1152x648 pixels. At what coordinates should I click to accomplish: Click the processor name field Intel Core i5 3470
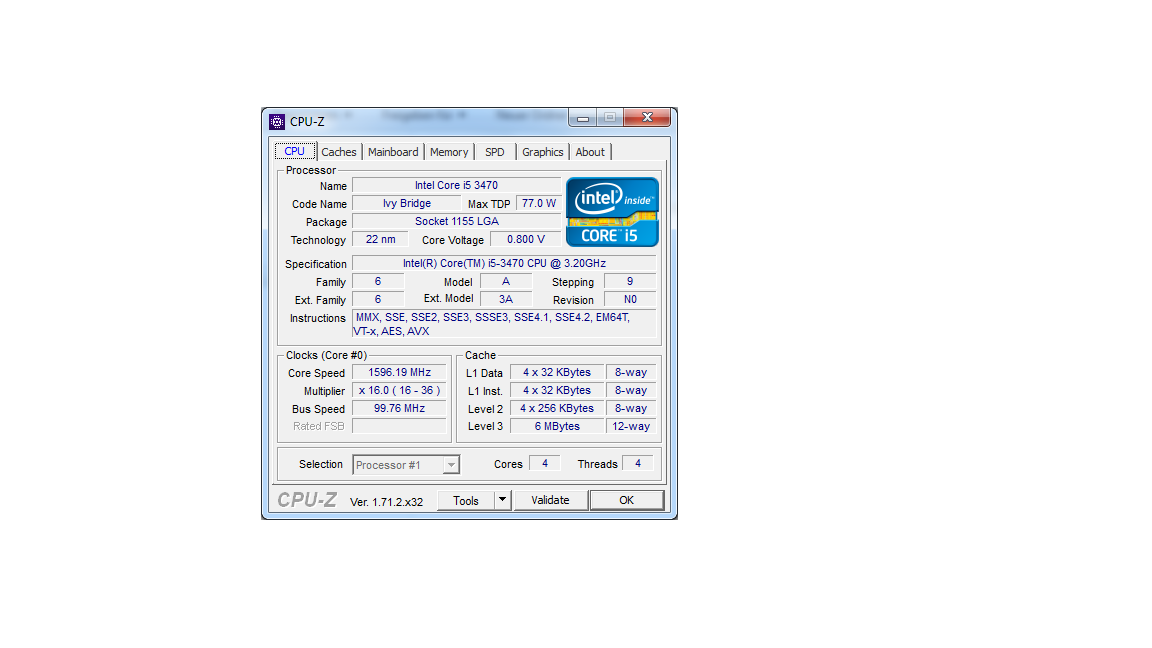[456, 185]
